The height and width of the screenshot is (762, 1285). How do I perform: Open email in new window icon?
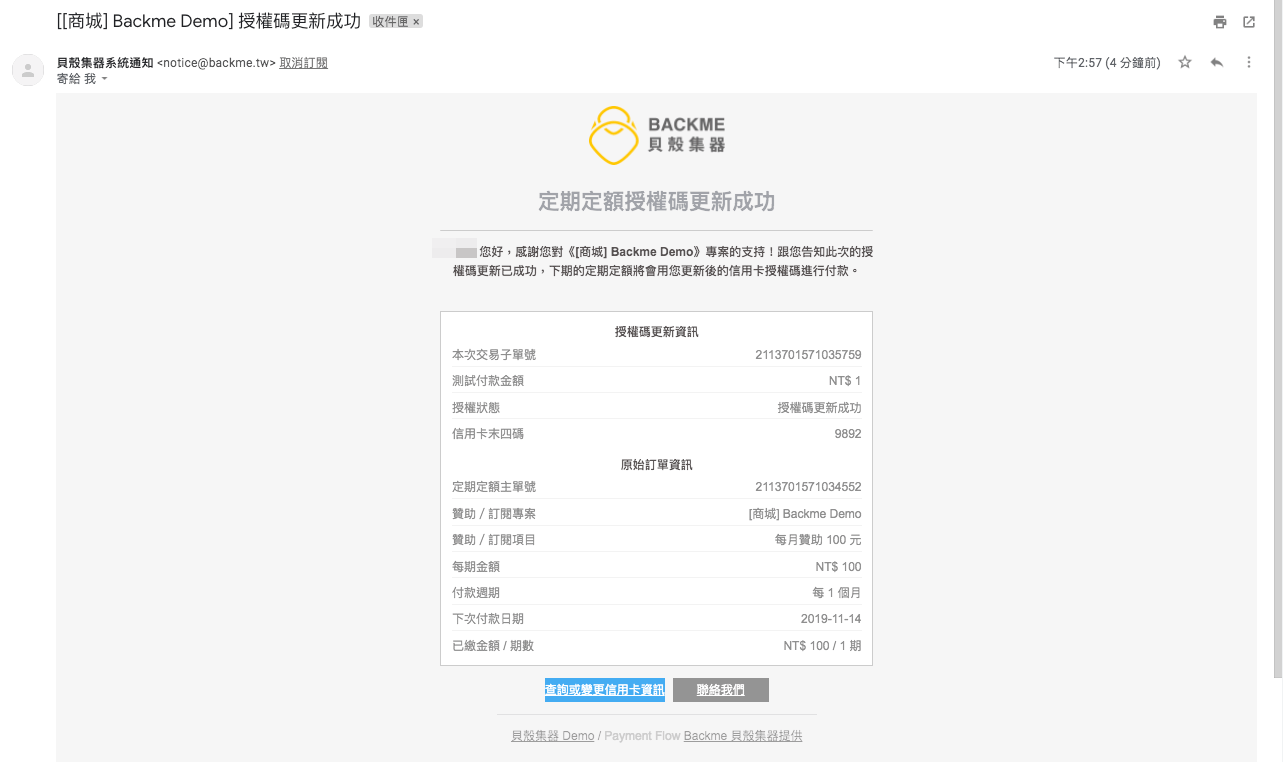(1249, 22)
